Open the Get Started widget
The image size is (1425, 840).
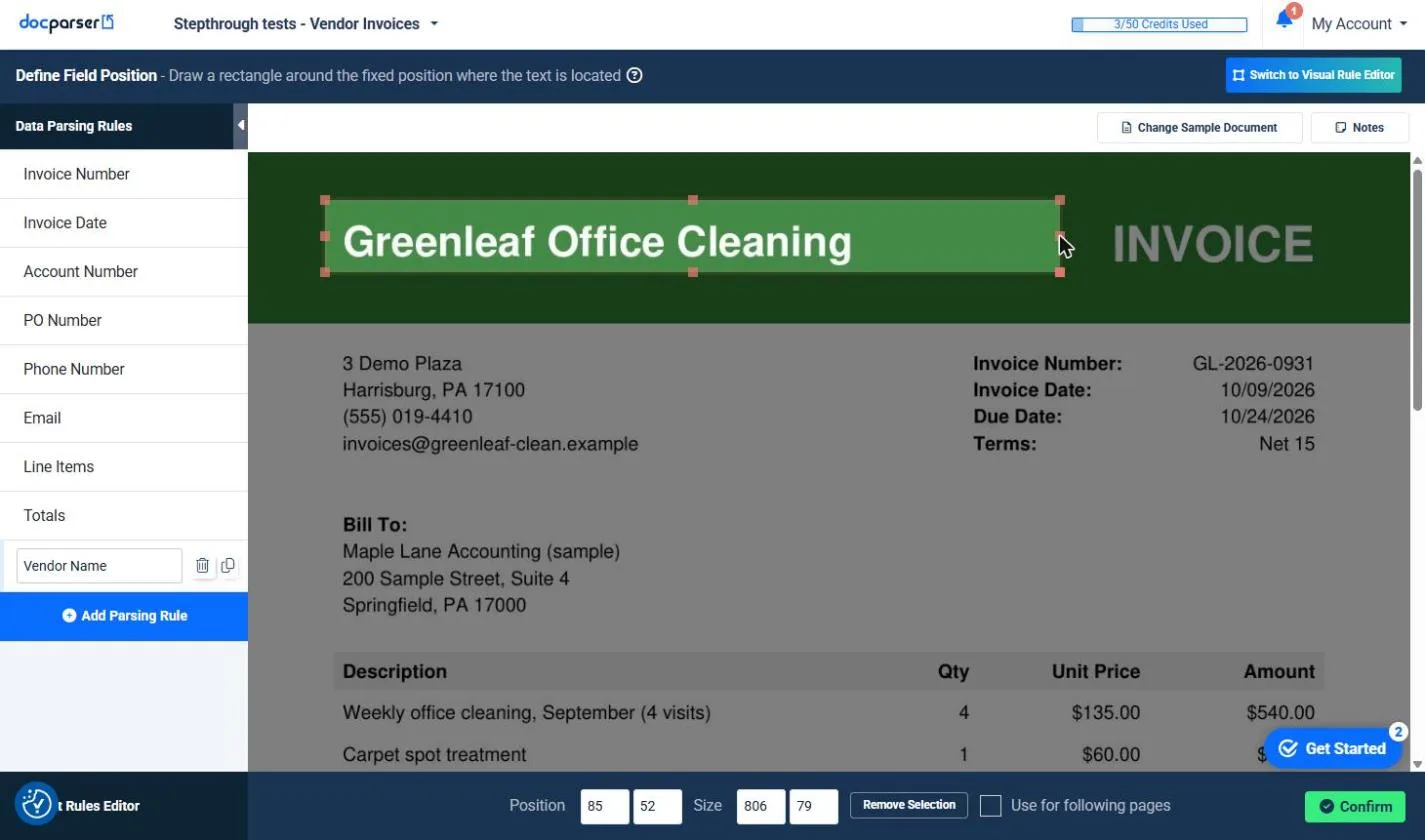coord(1333,748)
